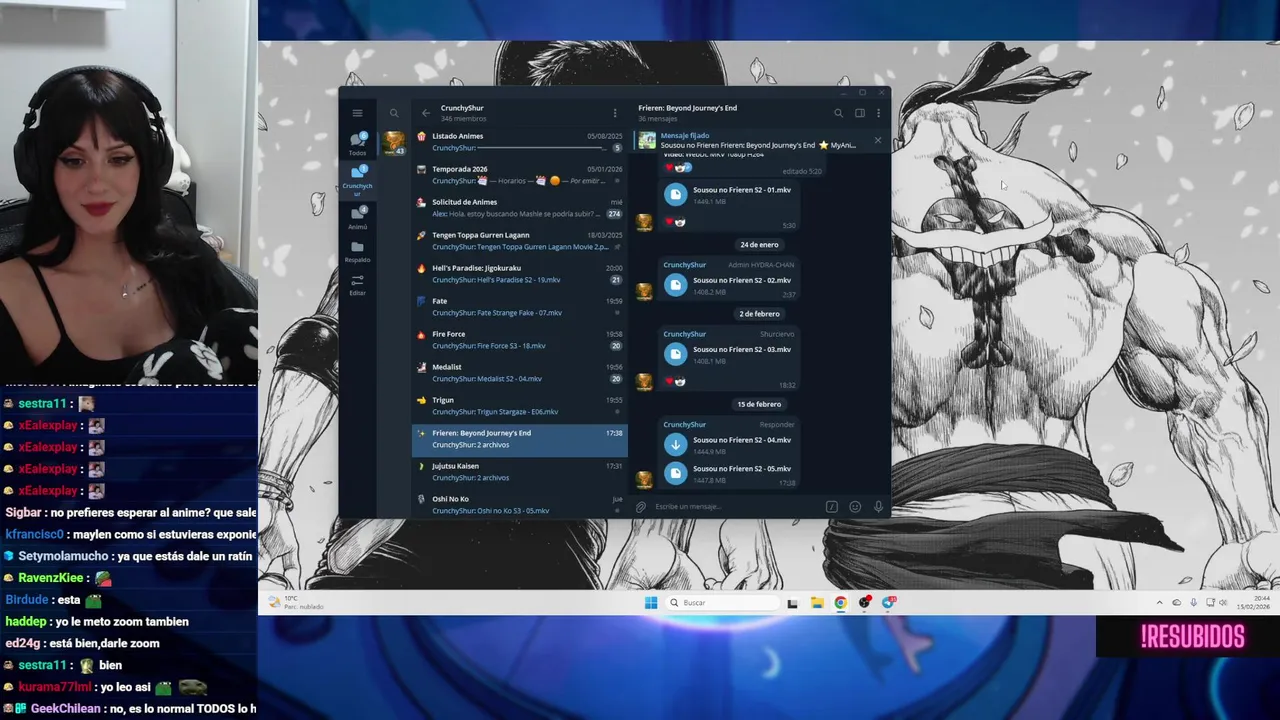Viewport: 1280px width, 720px height.
Task: Click the file icon of Sousou no Frieren S2 - 02.mkv
Action: (x=676, y=285)
